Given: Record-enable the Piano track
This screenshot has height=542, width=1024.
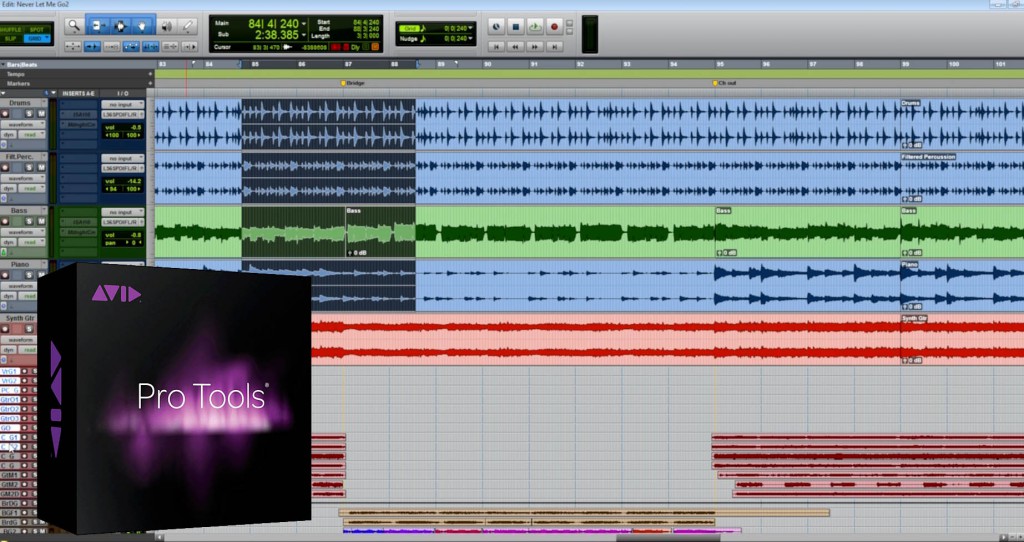Looking at the screenshot, I should coord(5,276).
